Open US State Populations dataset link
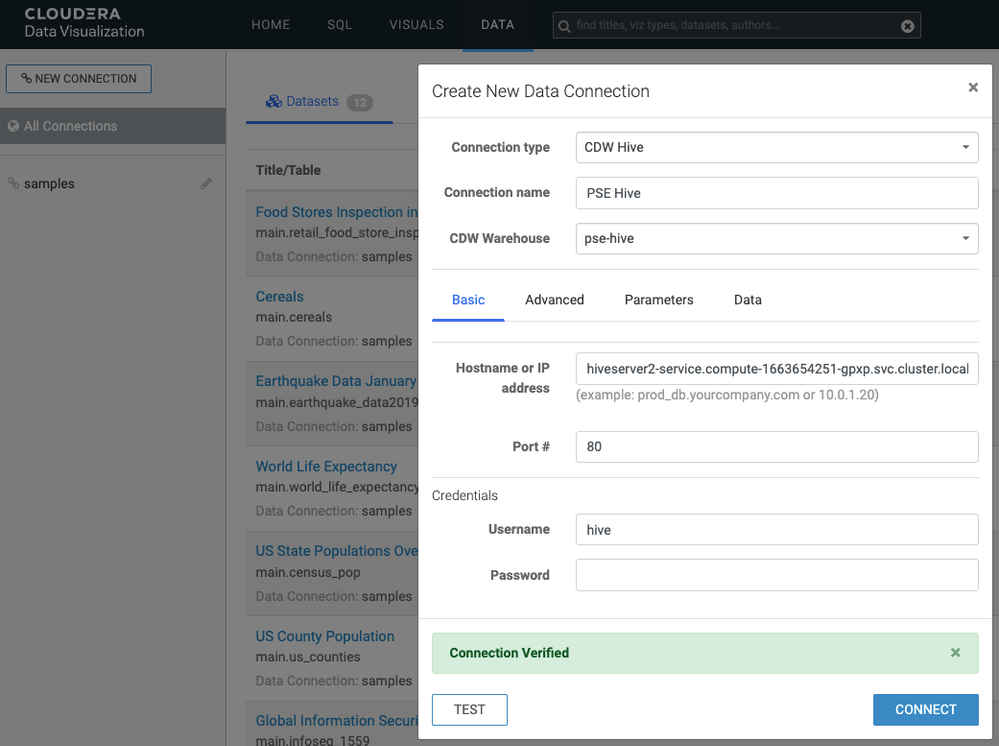This screenshot has height=746, width=999. coord(336,550)
